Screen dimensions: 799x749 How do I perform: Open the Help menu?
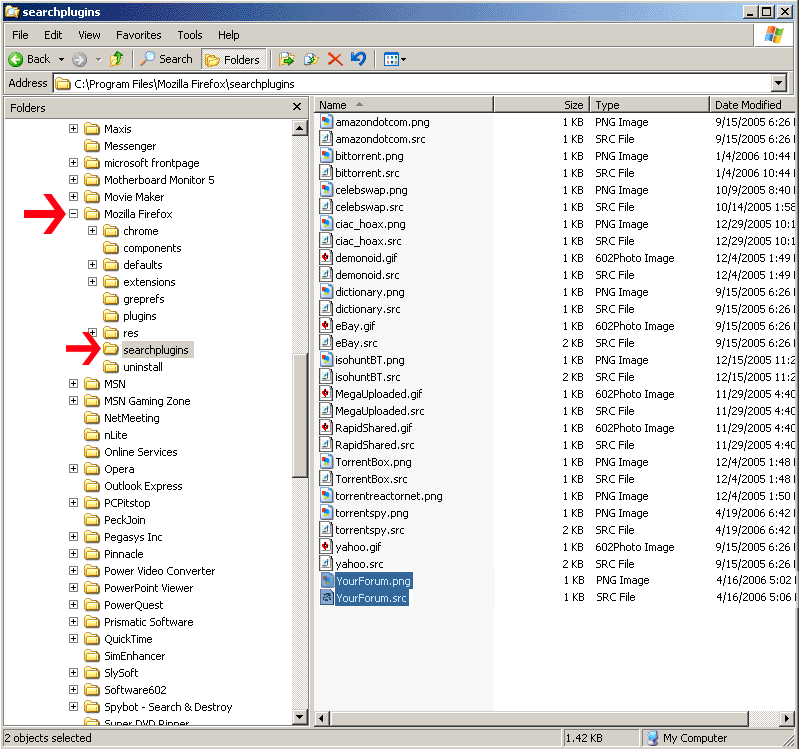[x=229, y=35]
